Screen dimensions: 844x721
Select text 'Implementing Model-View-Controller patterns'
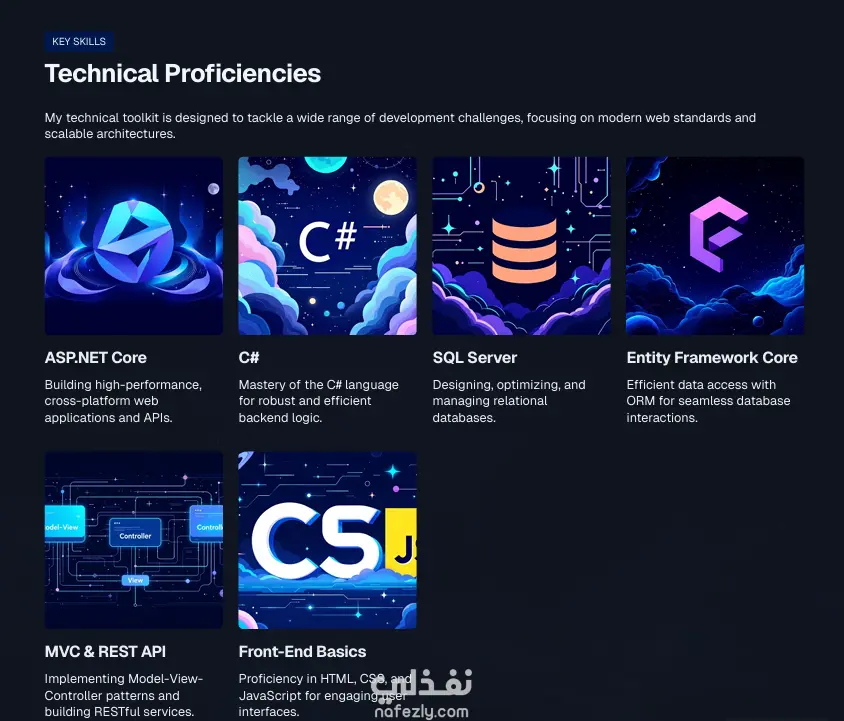(x=124, y=687)
